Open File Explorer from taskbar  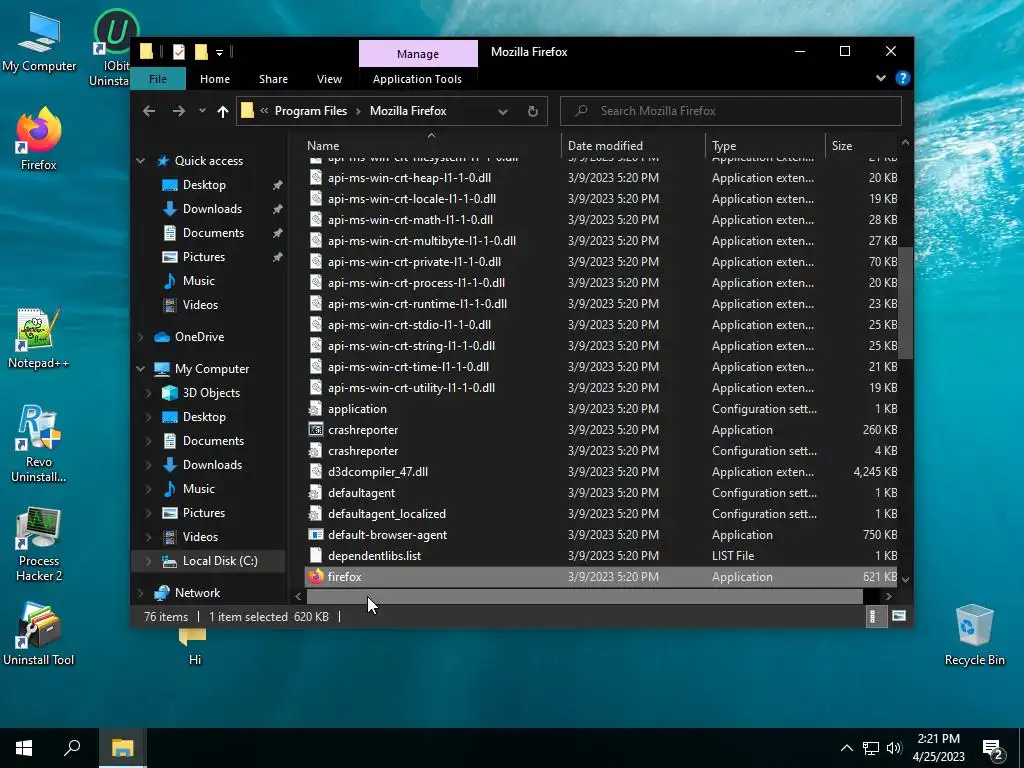click(122, 748)
